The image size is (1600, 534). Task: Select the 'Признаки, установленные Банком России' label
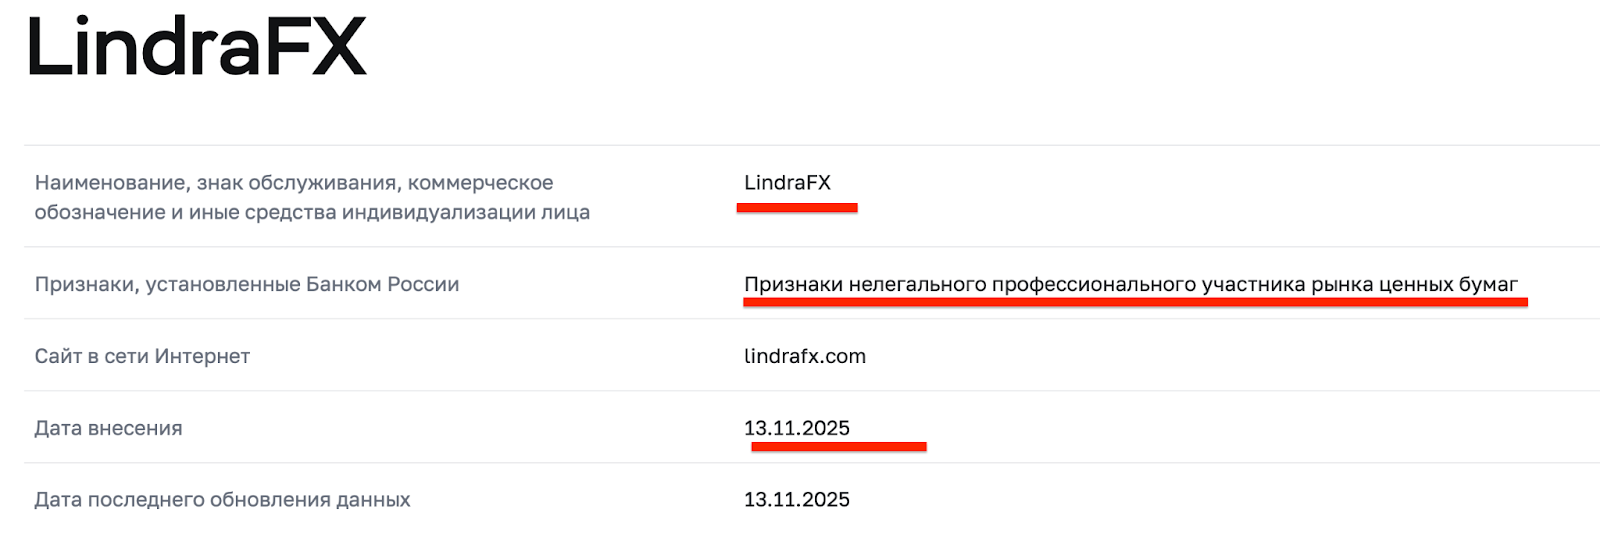pos(247,284)
